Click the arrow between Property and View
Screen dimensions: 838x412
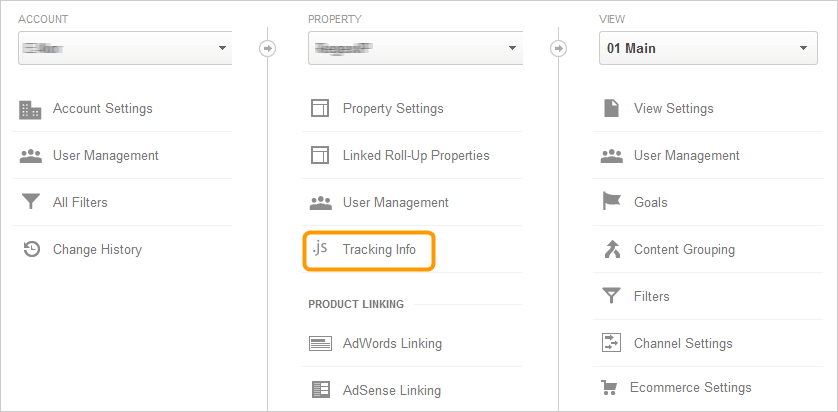point(558,49)
